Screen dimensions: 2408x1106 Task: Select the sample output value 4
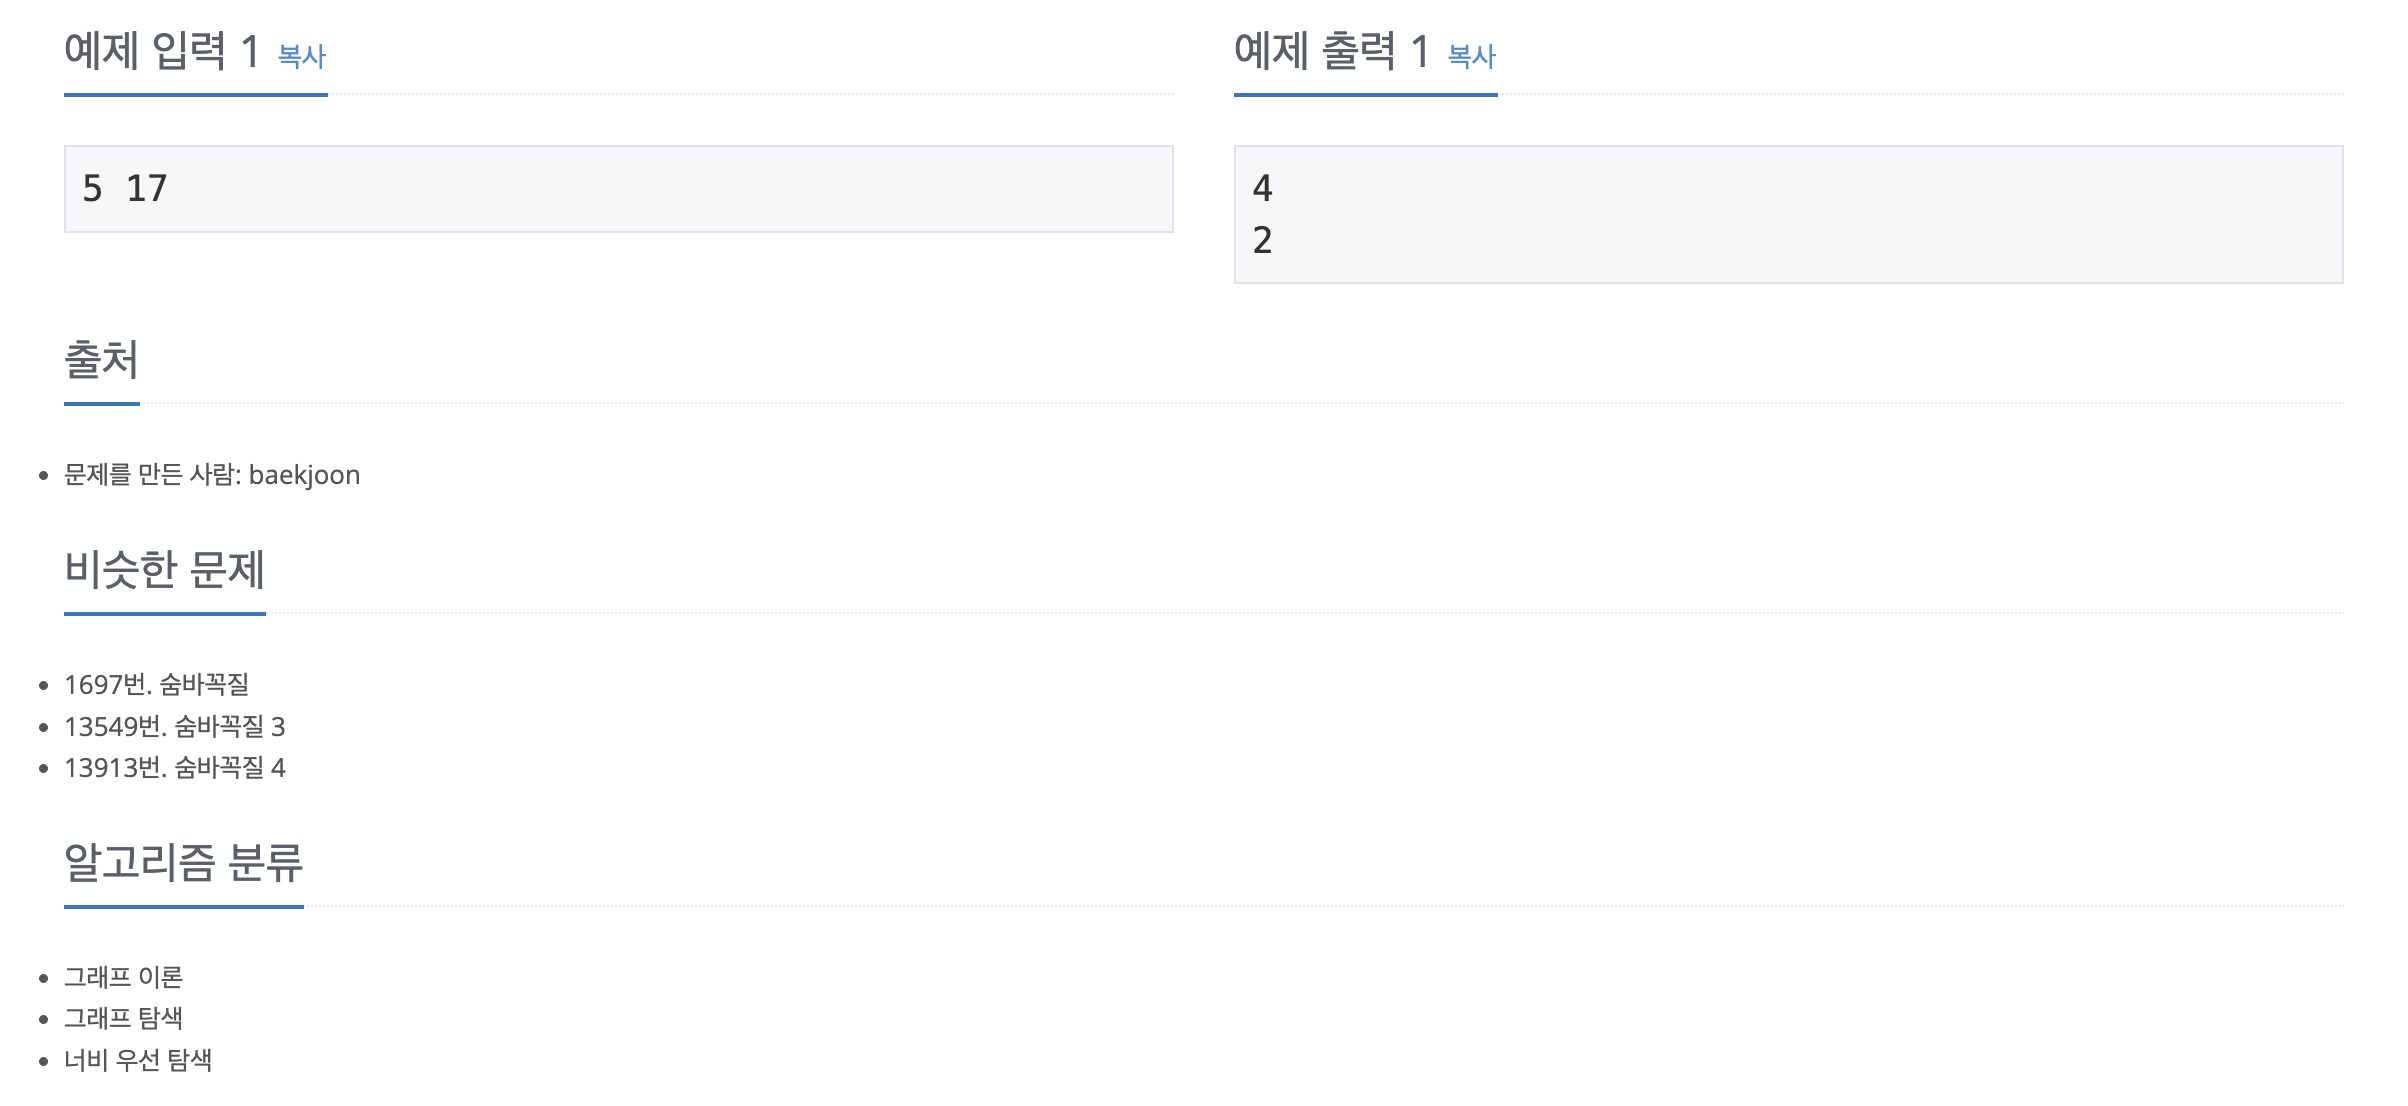(x=1262, y=186)
